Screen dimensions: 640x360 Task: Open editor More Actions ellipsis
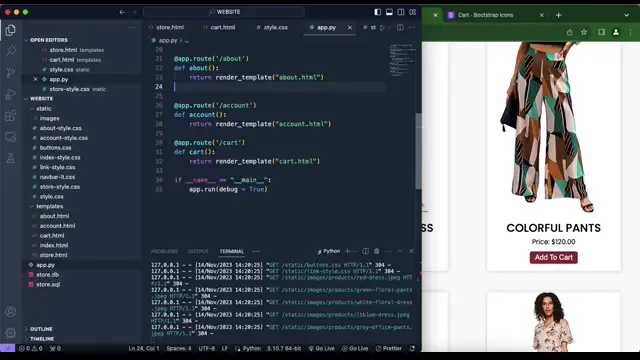(411, 27)
